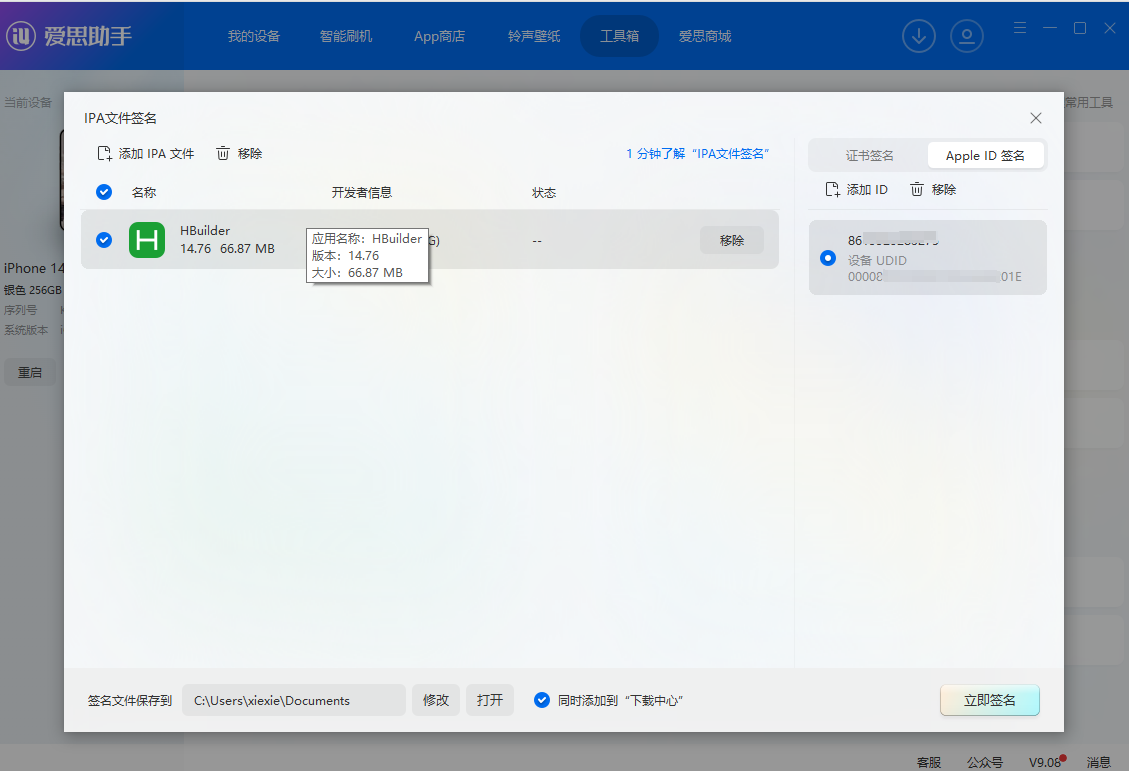Viewport: 1129px width, 771px height.
Task: Click 签名文件保存到 label
Action: [x=130, y=700]
